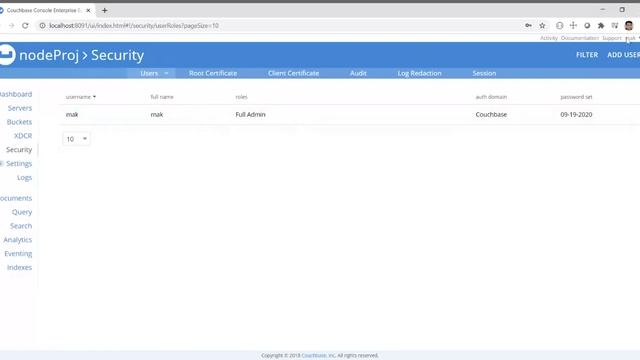This screenshot has height=360, width=640.
Task: Click the Couchbase auth domain cell
Action: [491, 115]
